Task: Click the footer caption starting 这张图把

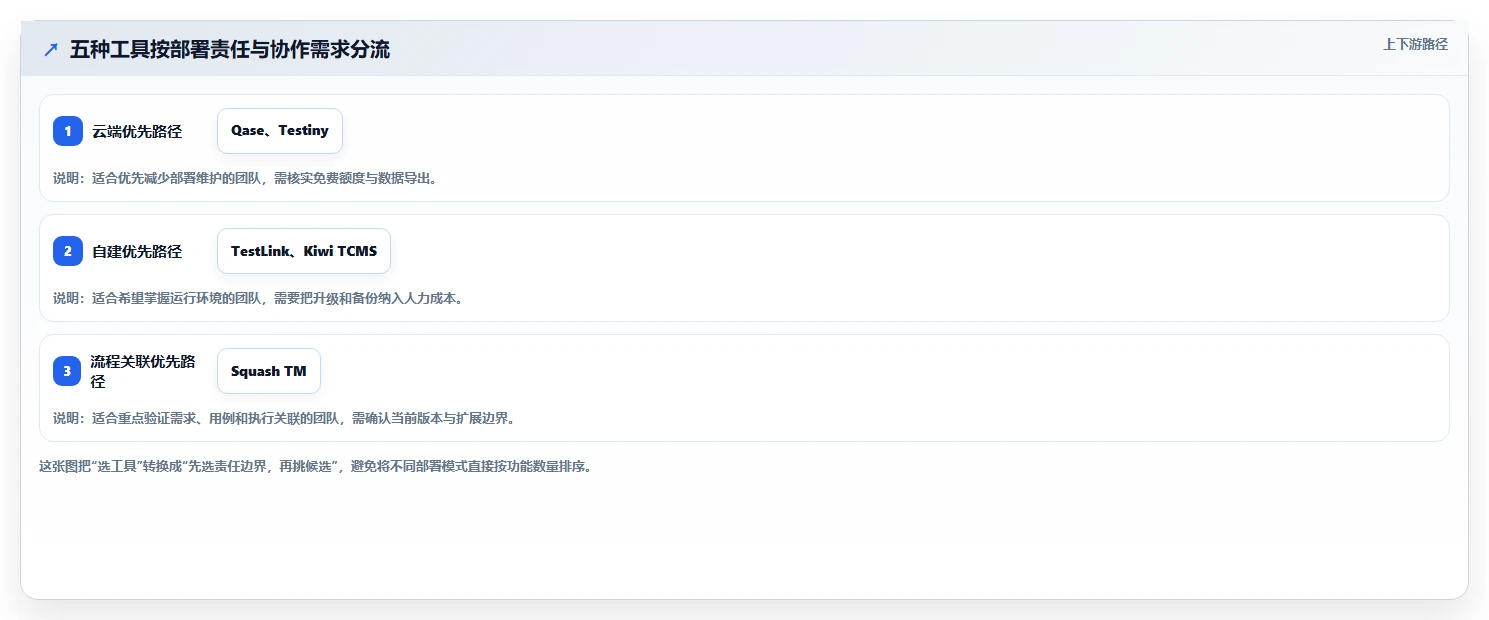Action: (x=316, y=466)
